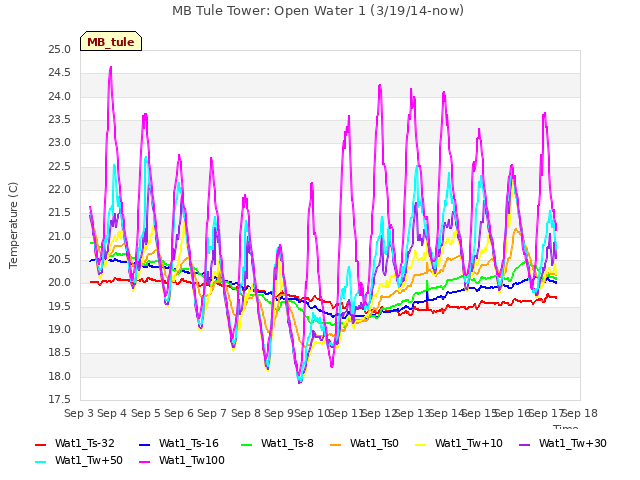
Task: Click the 25.0 y-axis tick label
Action: click(x=60, y=50)
